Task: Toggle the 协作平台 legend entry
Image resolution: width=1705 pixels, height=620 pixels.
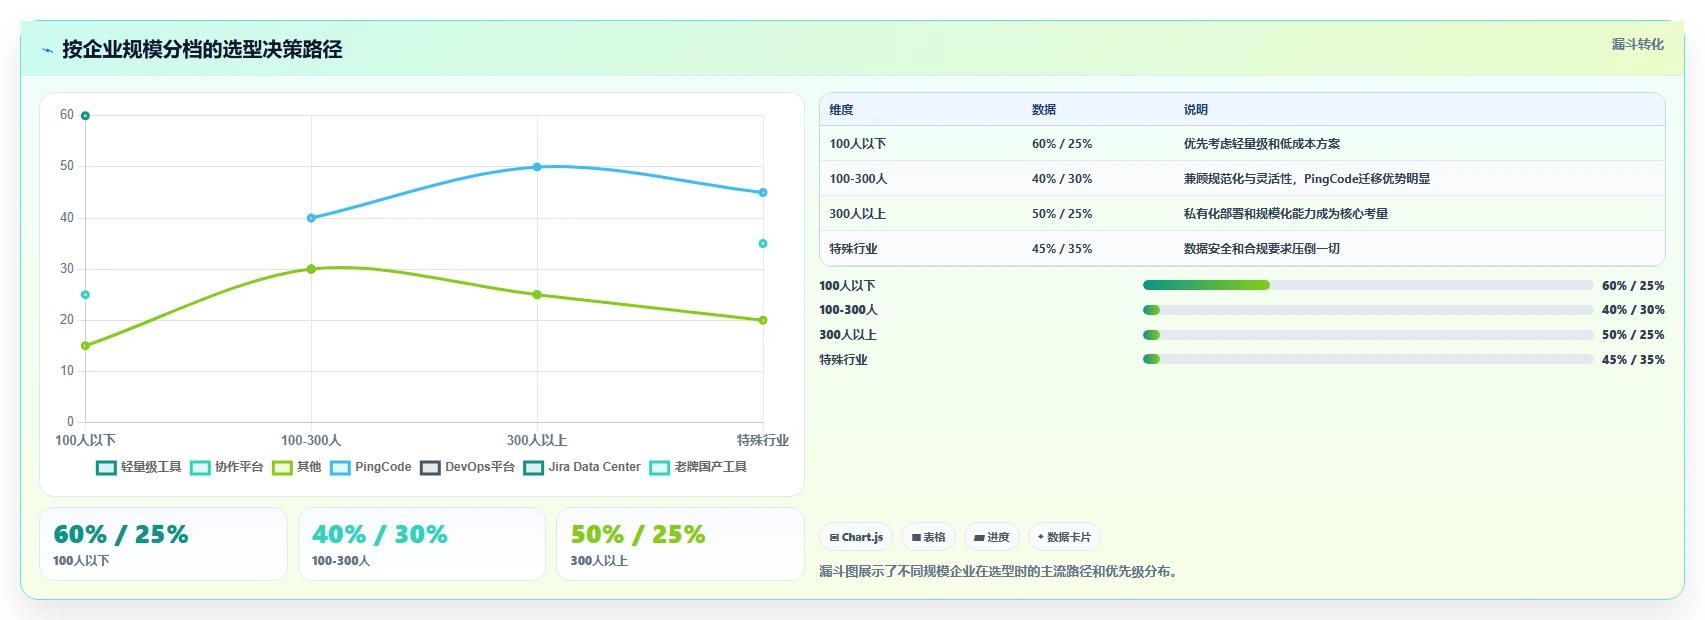Action: tap(227, 467)
